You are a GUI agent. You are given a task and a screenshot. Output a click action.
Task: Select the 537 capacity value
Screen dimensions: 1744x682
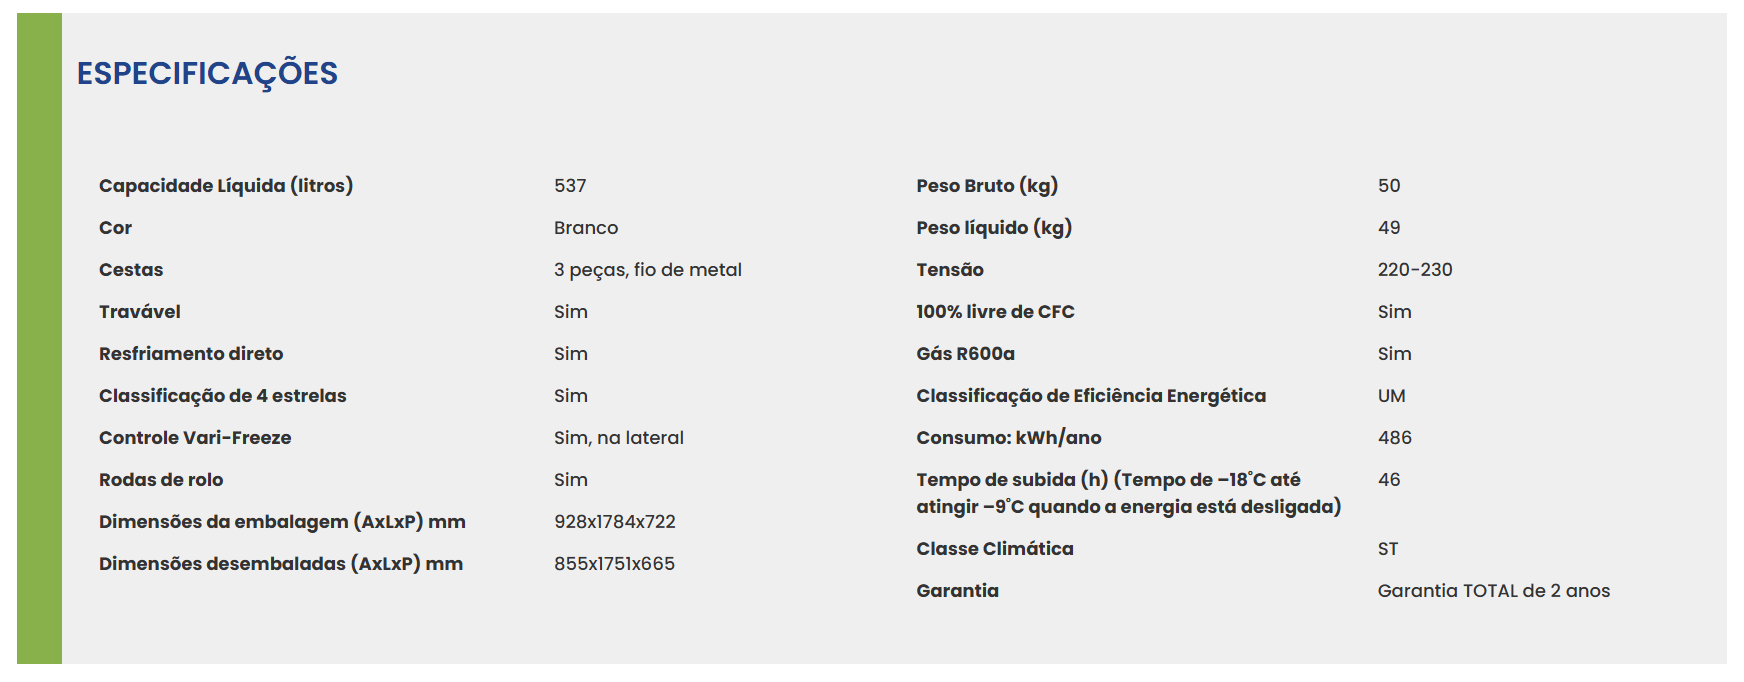(570, 186)
